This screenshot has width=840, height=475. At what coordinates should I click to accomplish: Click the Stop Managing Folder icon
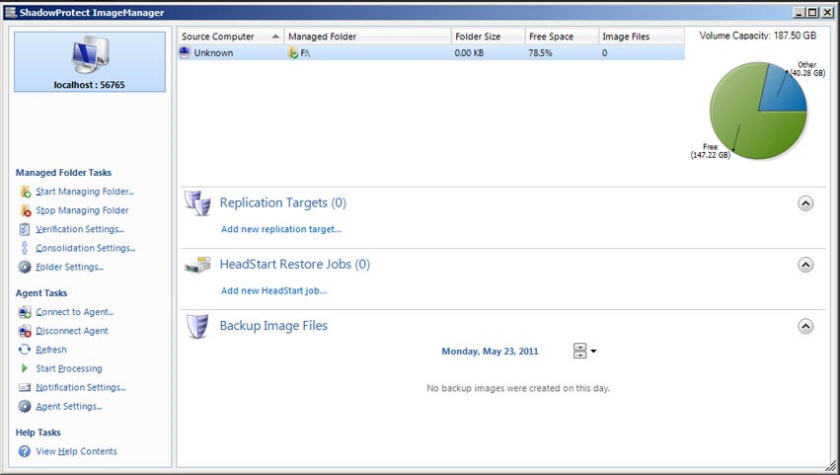pos(25,210)
